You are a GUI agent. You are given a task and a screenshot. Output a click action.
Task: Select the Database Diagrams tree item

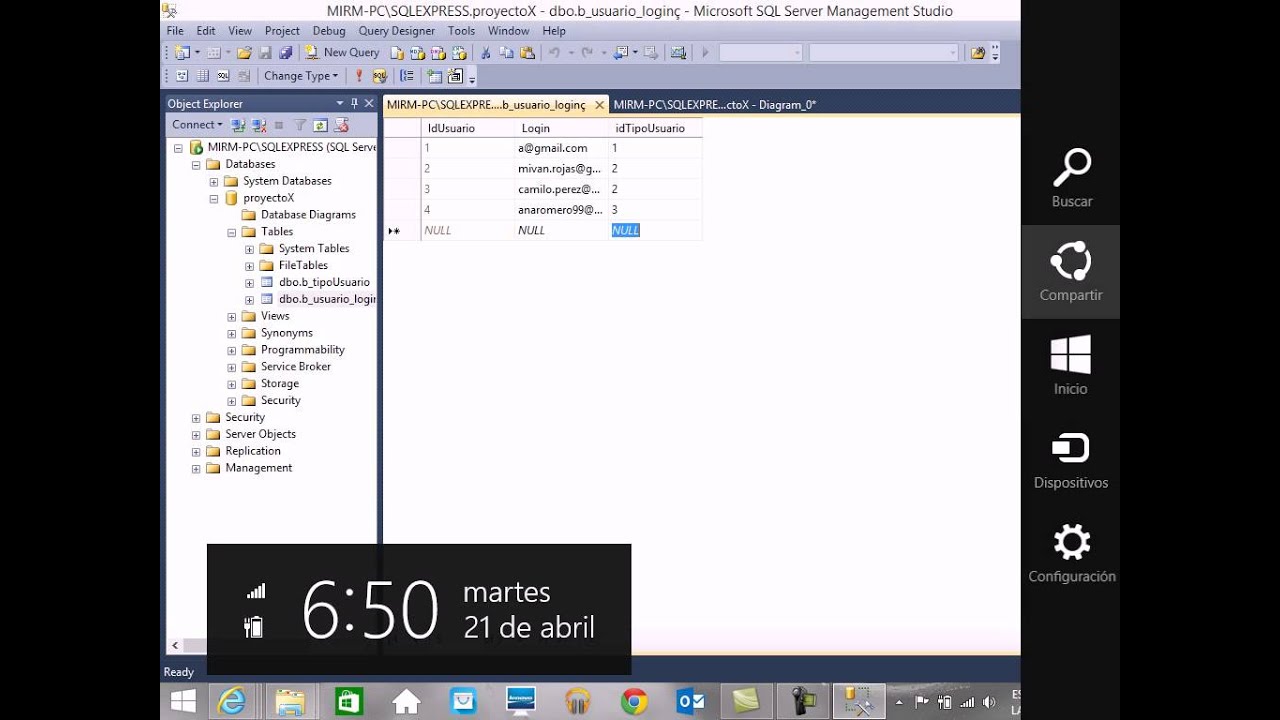pos(308,215)
